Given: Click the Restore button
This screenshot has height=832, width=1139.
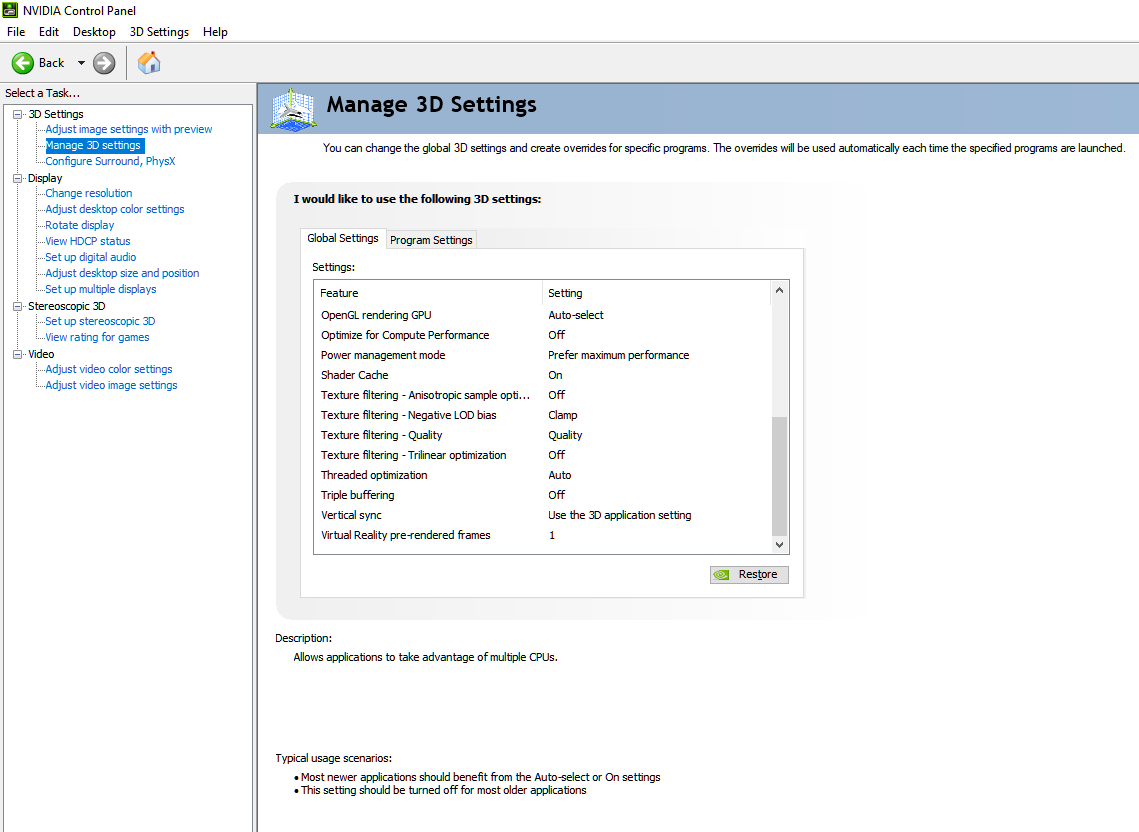Looking at the screenshot, I should point(749,575).
